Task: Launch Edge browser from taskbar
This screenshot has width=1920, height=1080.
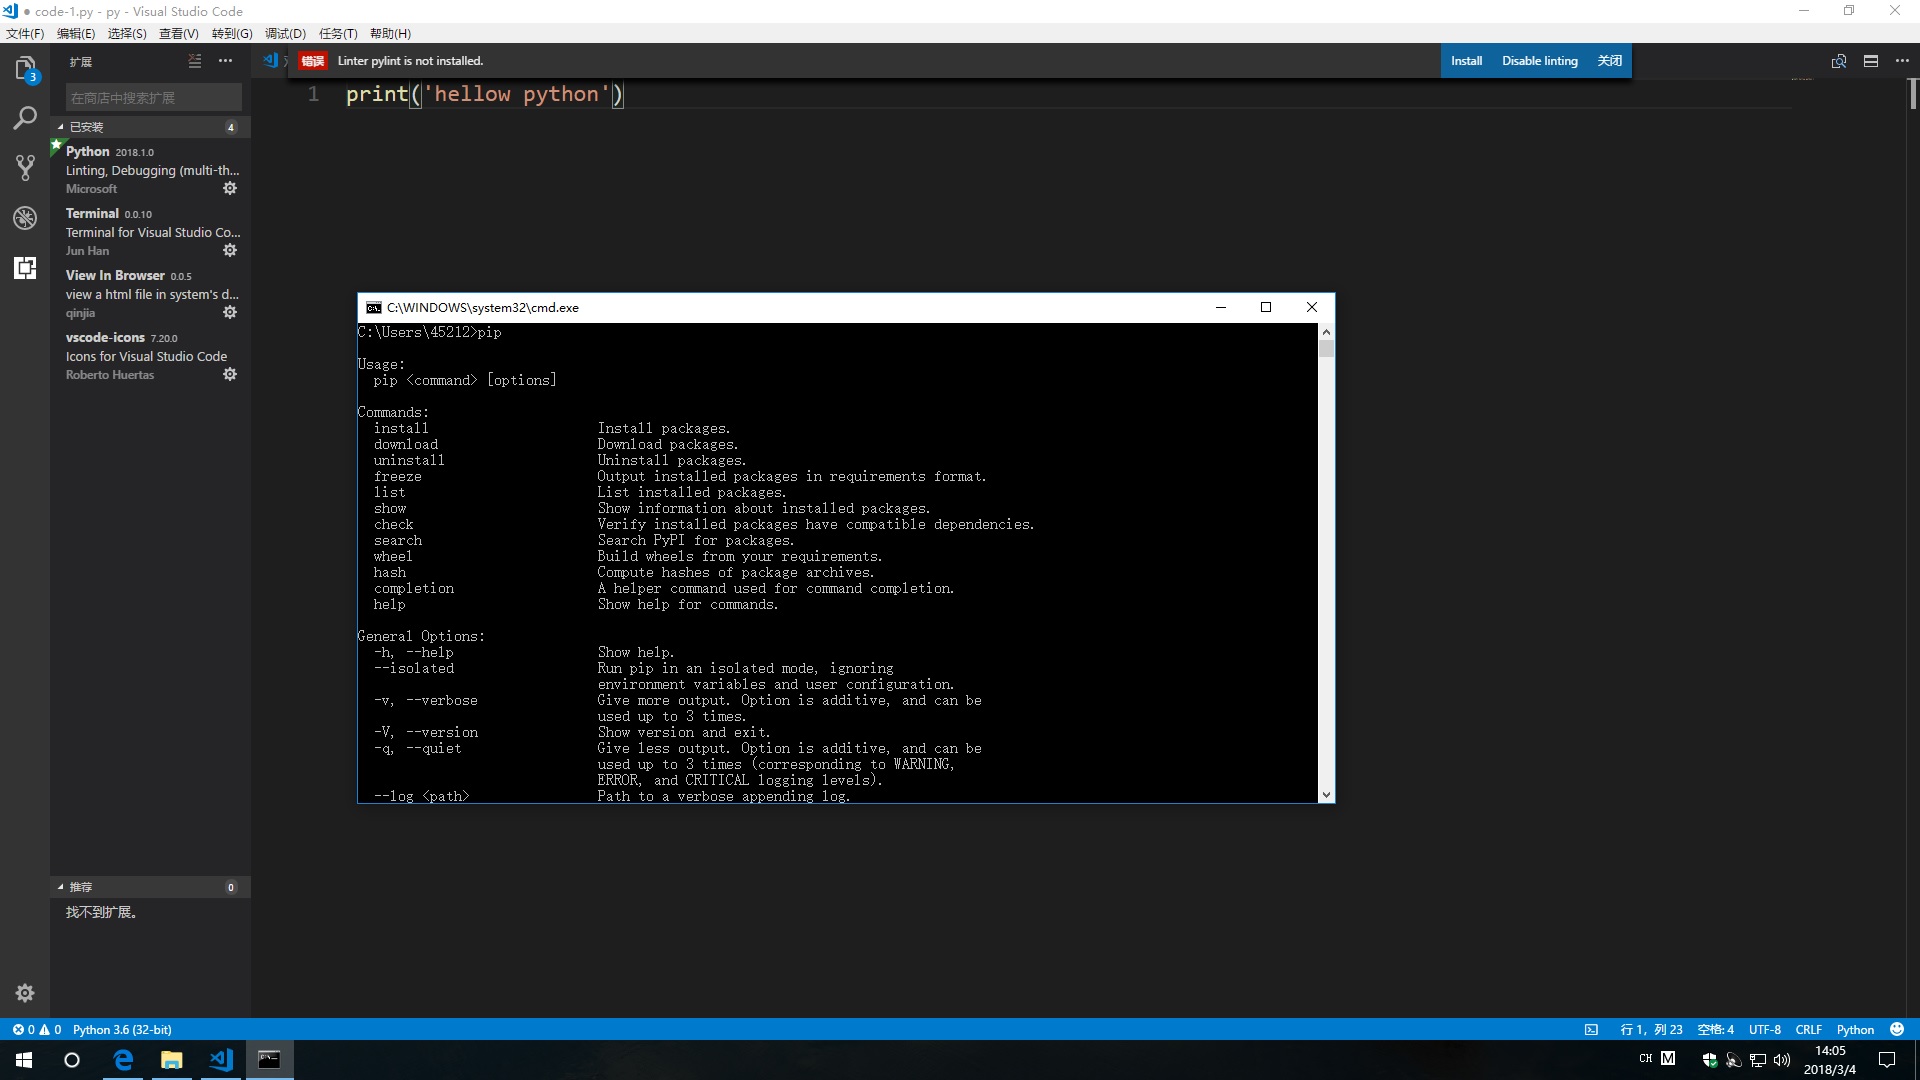Action: [x=123, y=1060]
